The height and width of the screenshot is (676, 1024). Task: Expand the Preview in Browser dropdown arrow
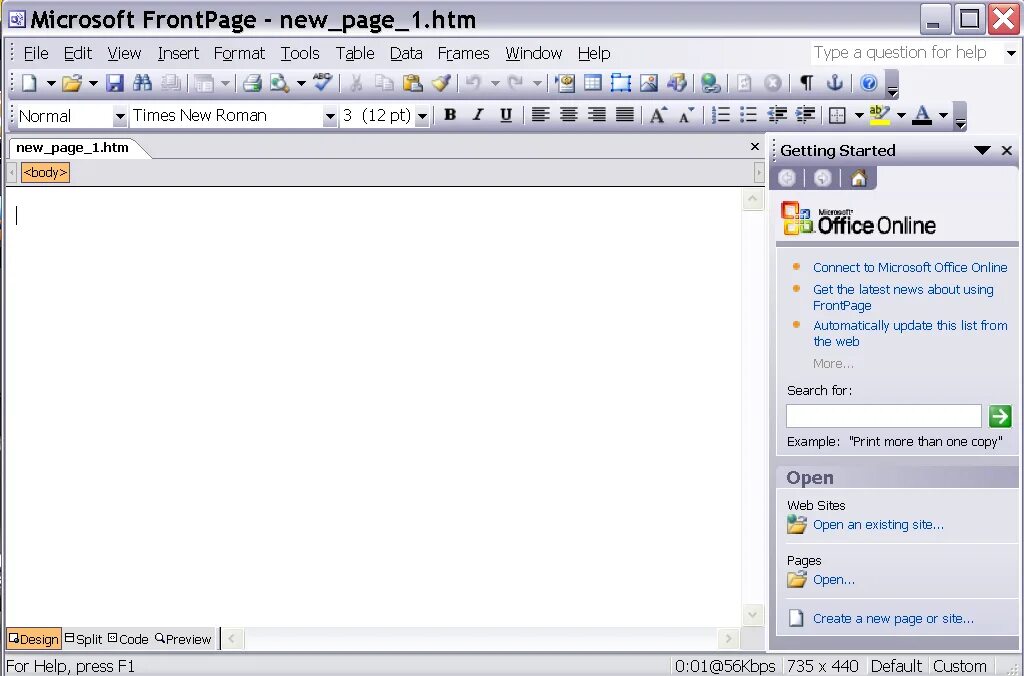[301, 83]
